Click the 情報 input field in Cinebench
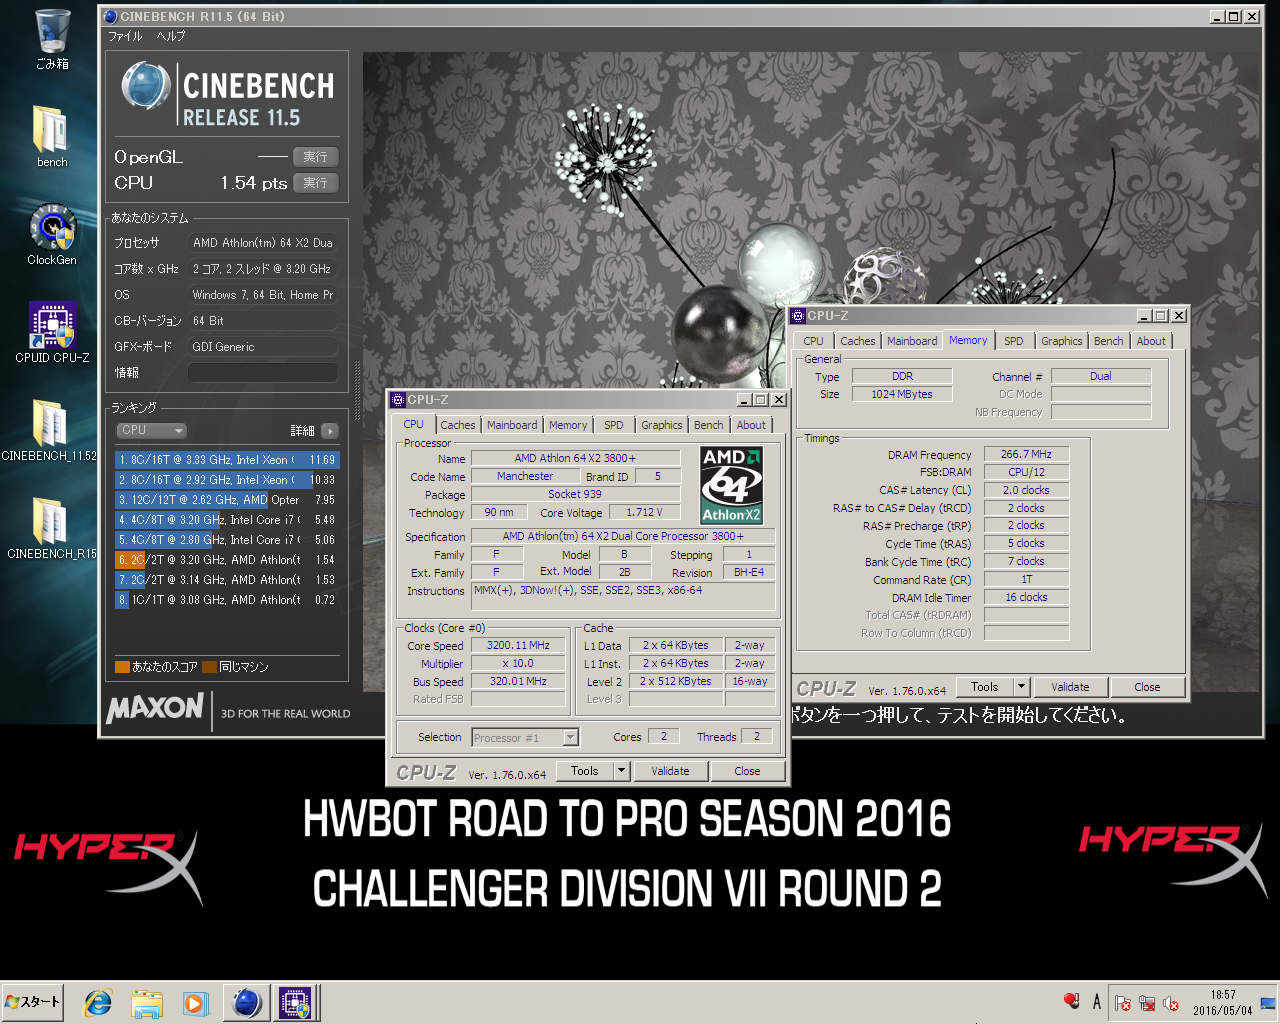This screenshot has height=1024, width=1280. pyautogui.click(x=263, y=373)
